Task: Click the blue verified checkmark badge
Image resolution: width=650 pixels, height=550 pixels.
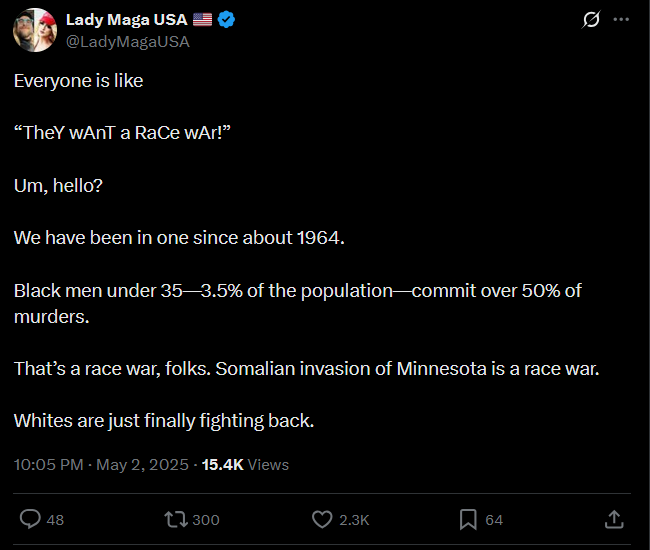Action: coord(226,19)
